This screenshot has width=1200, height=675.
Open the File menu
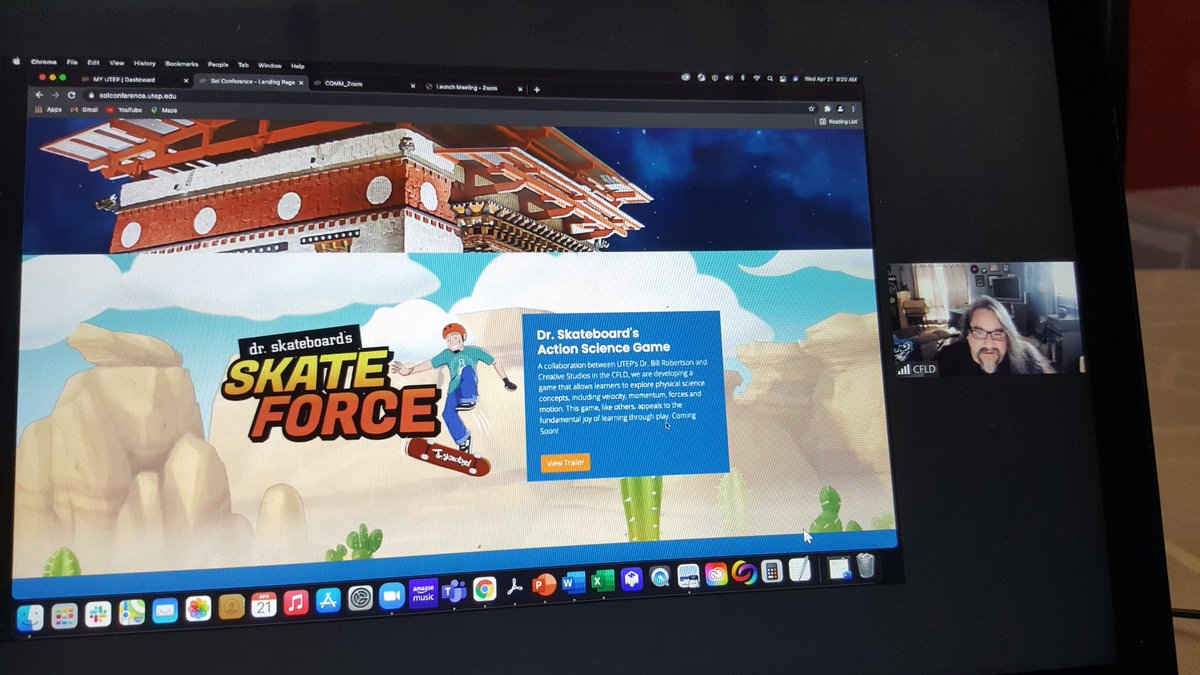(72, 62)
